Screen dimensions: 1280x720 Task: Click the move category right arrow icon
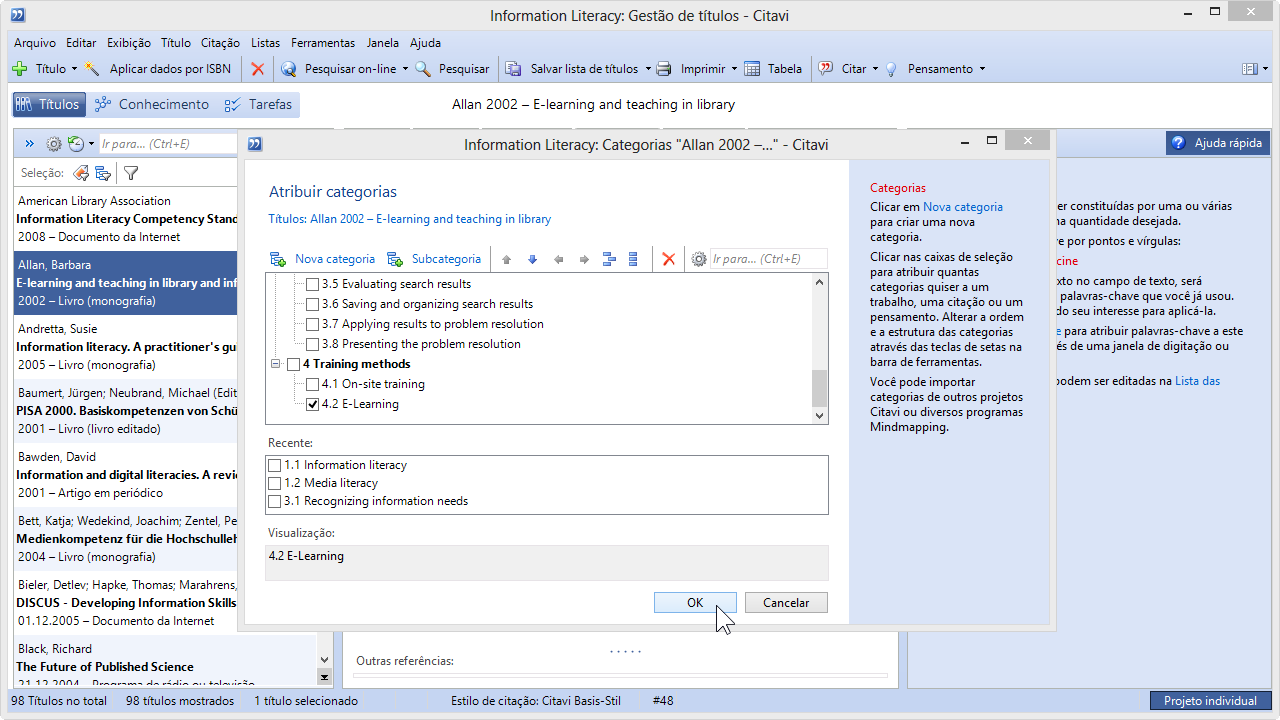point(584,260)
